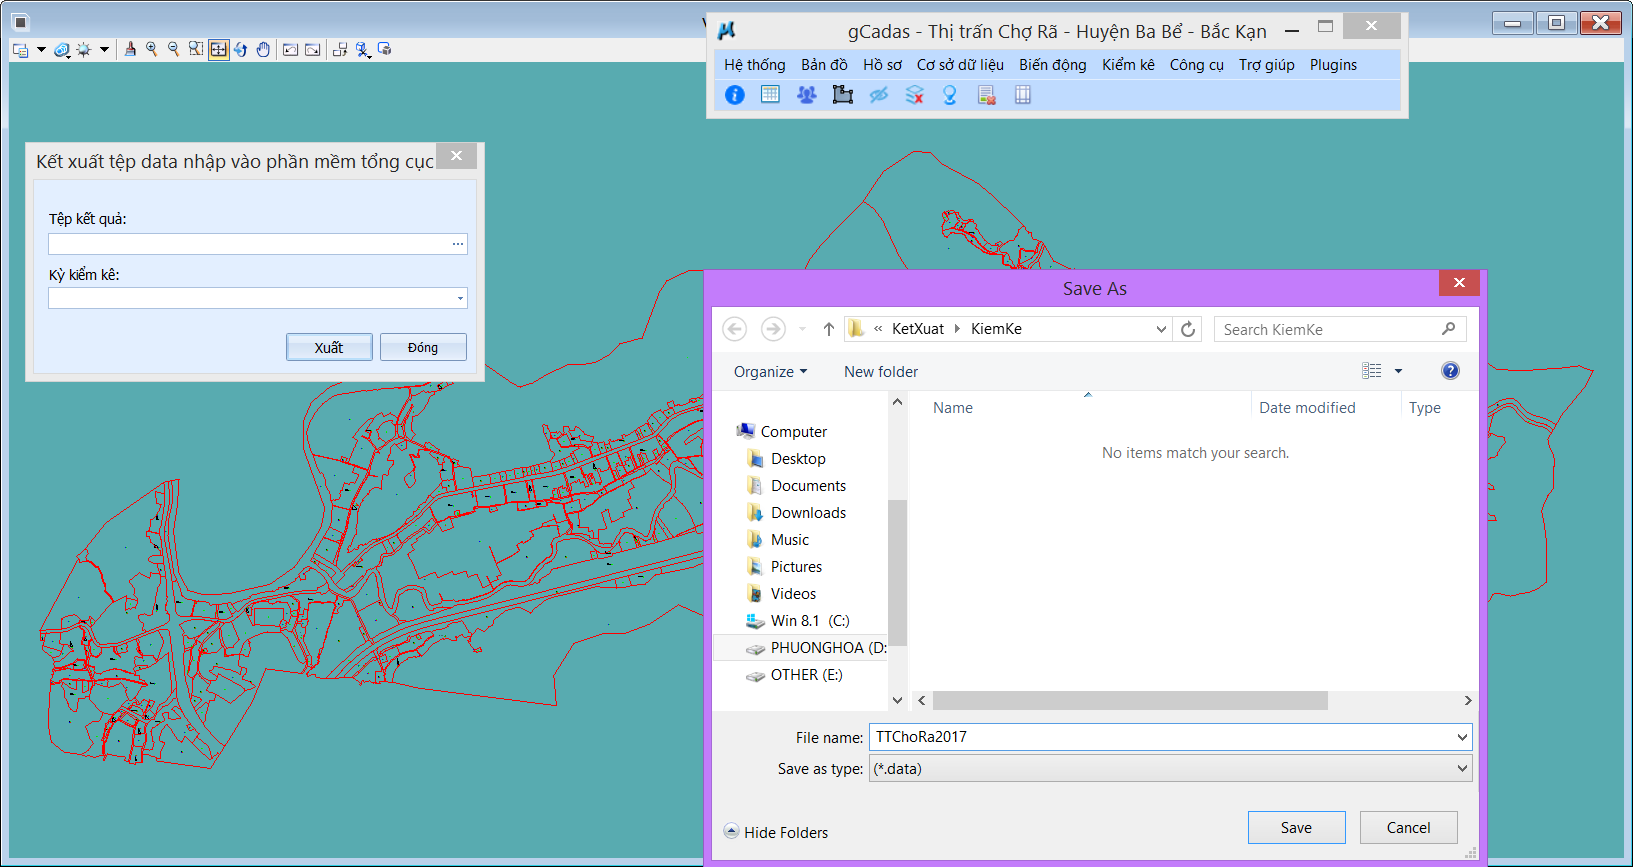The height and width of the screenshot is (867, 1633).
Task: Click the blue location pin icon
Action: 949,95
